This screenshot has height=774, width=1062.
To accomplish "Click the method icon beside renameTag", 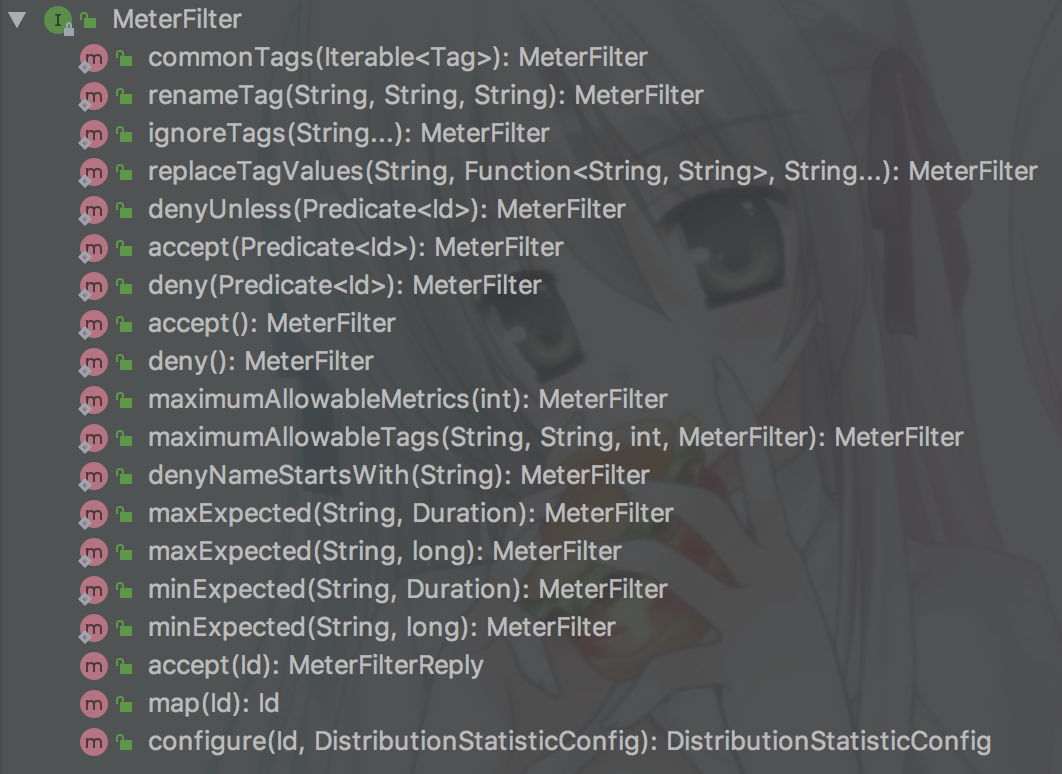I will (x=93, y=96).
